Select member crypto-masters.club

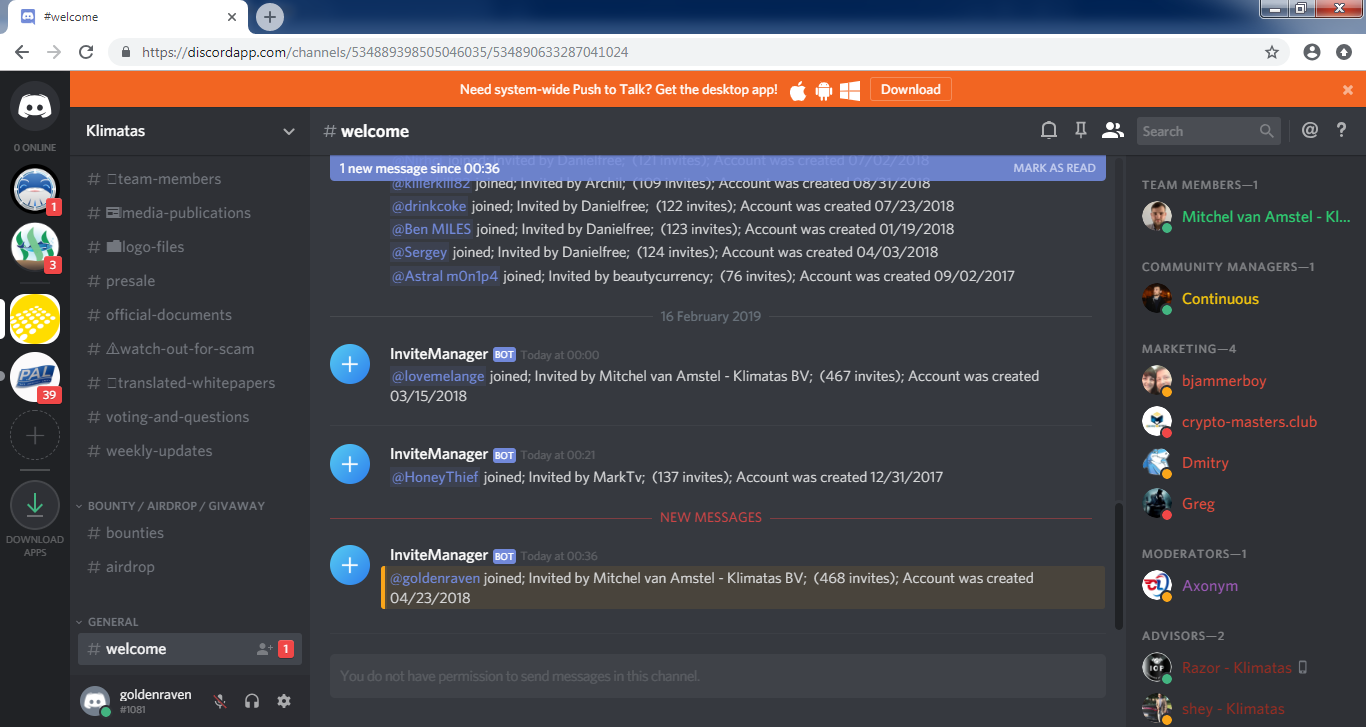(x=1251, y=422)
